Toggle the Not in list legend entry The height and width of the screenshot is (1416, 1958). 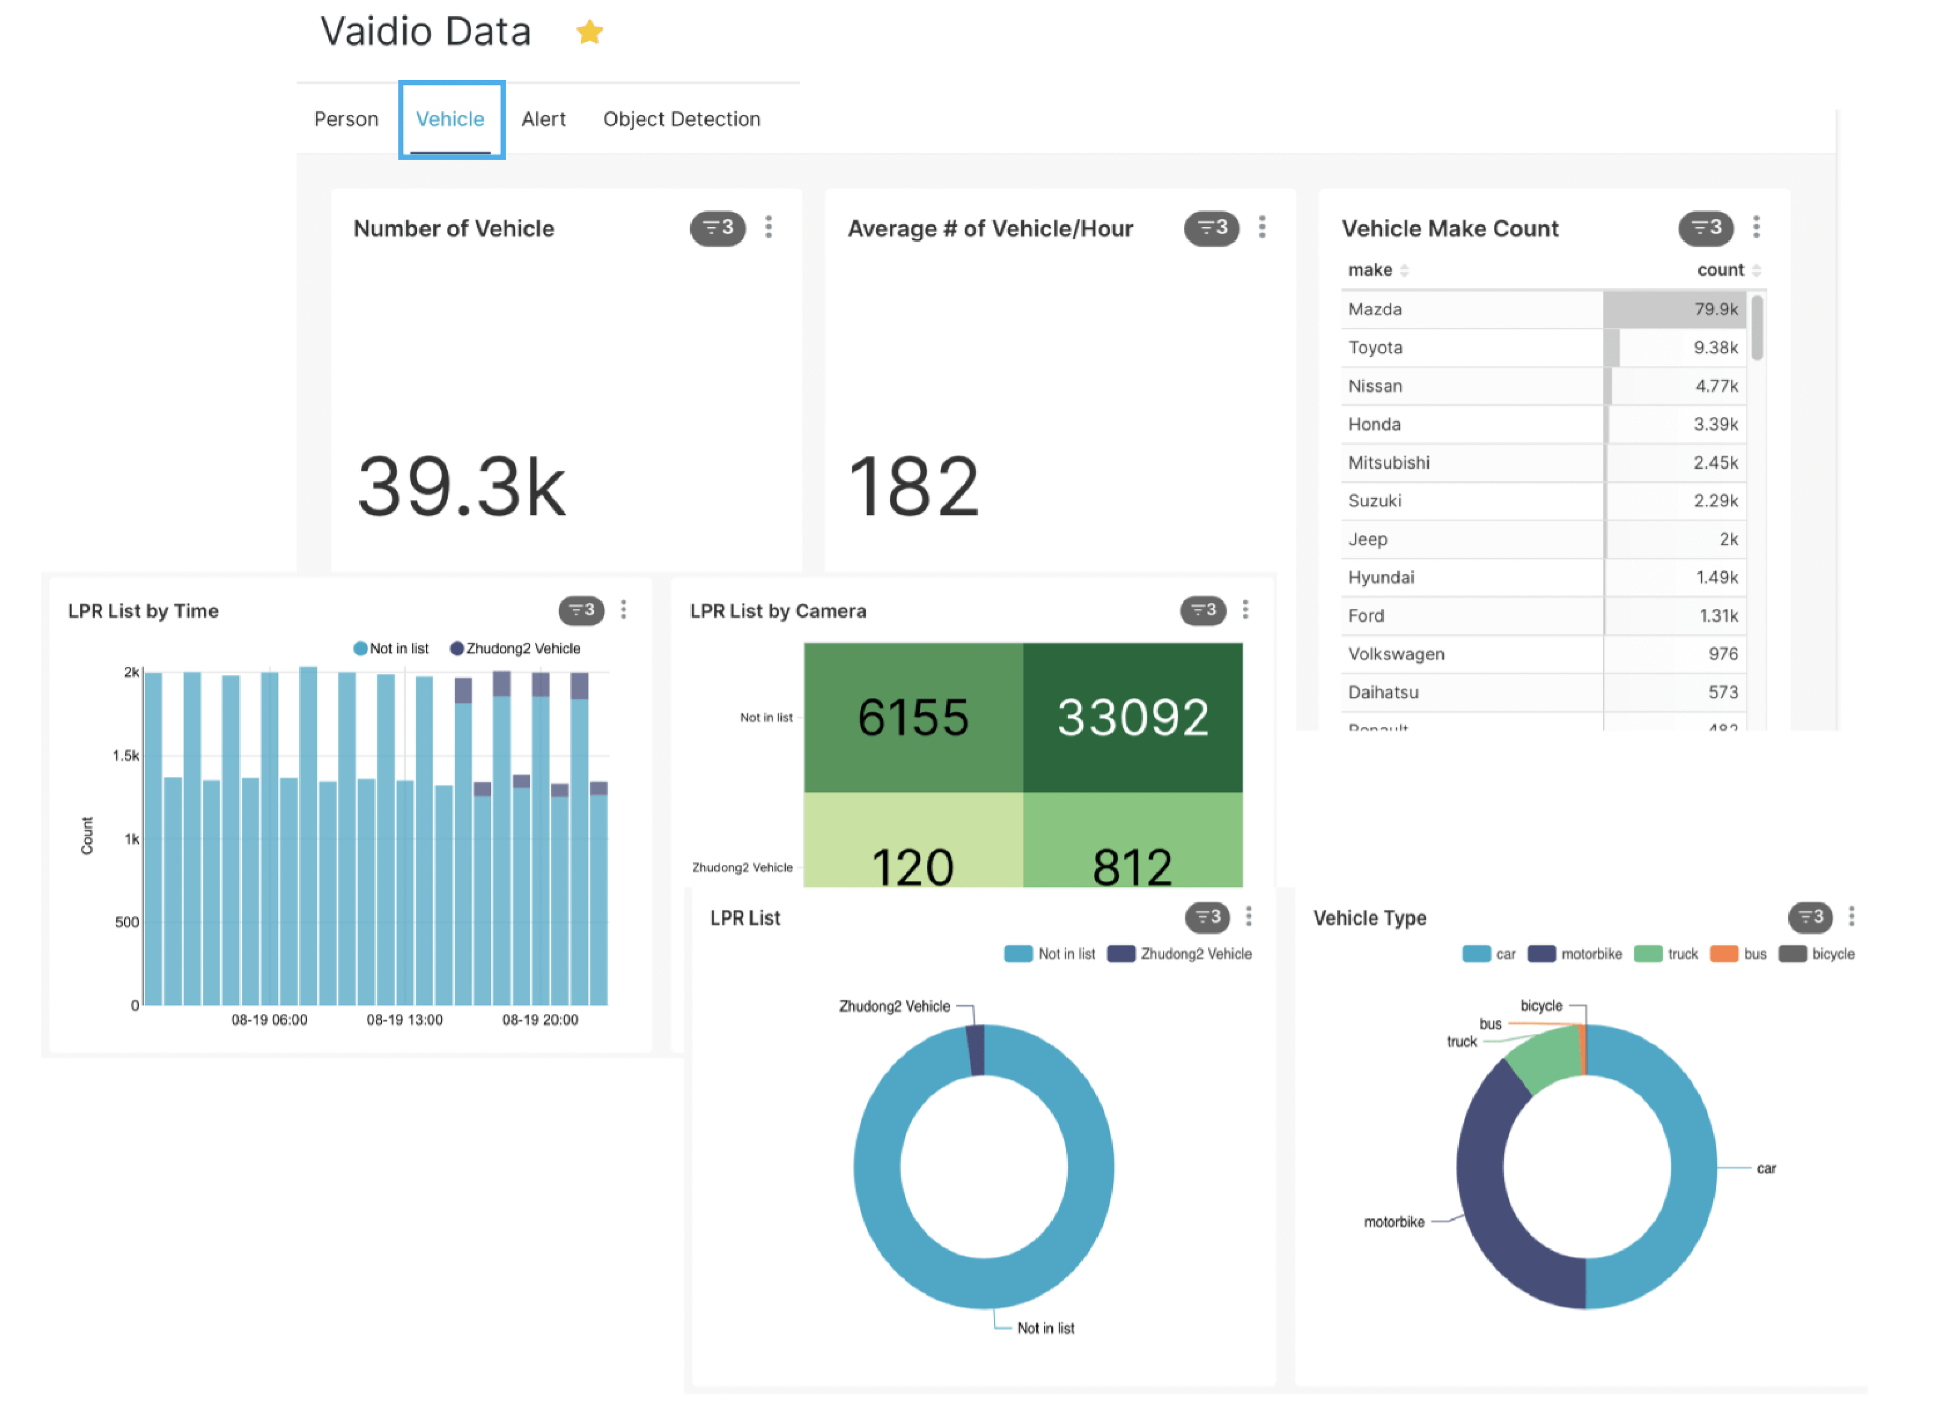[390, 648]
